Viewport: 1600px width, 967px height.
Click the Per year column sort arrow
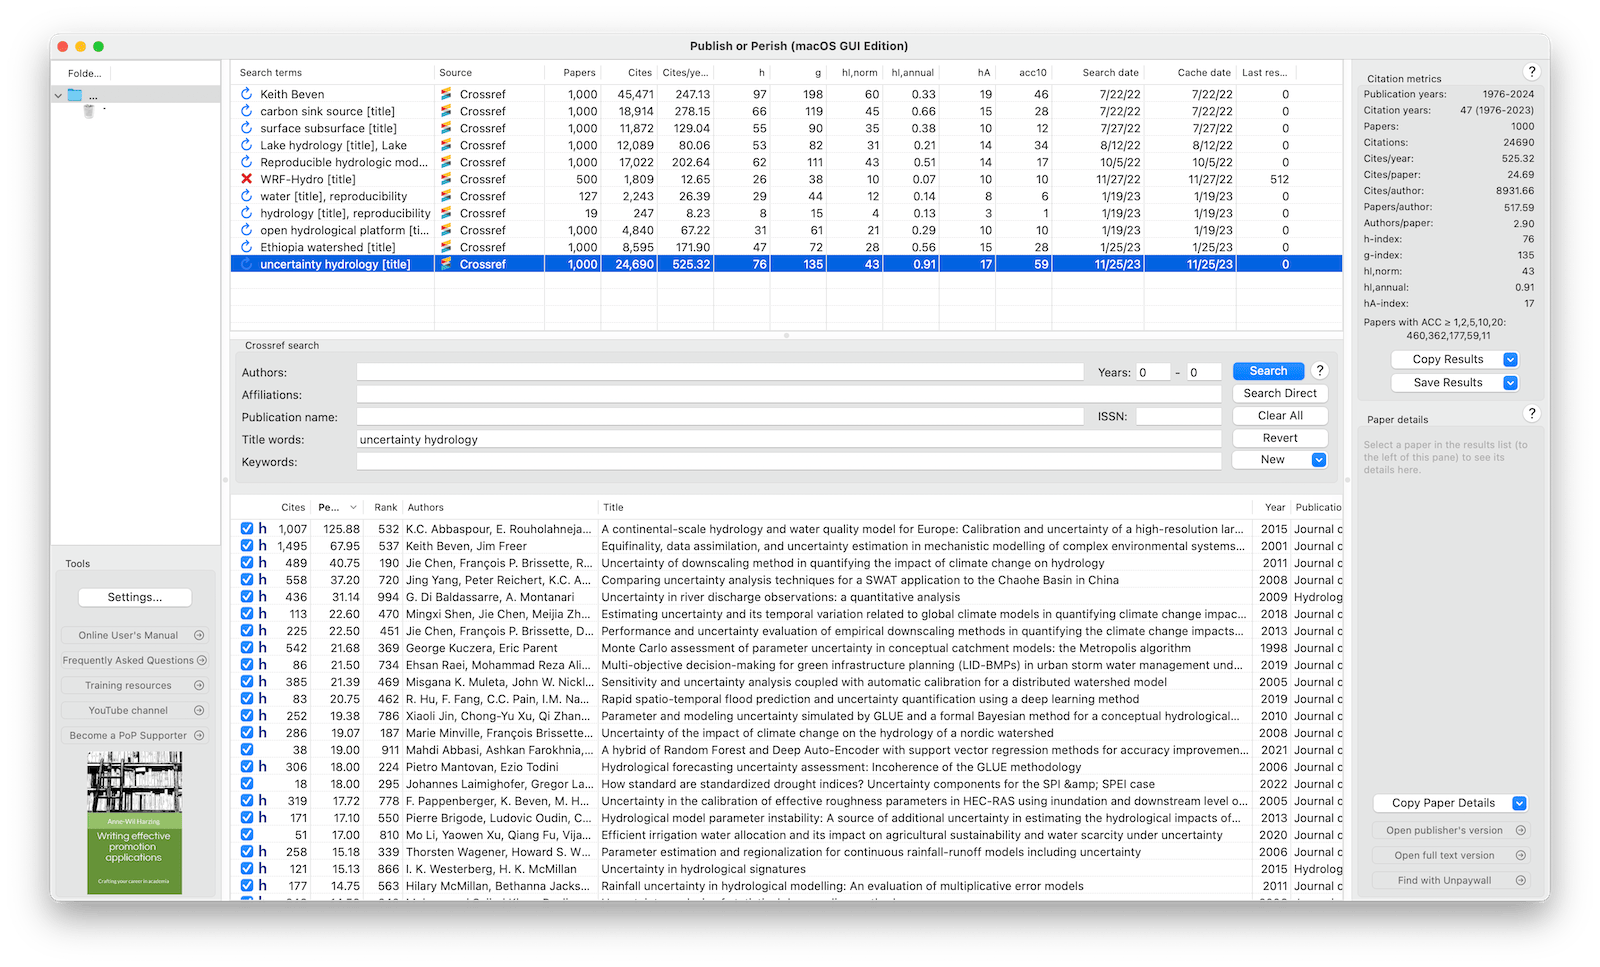coord(353,508)
